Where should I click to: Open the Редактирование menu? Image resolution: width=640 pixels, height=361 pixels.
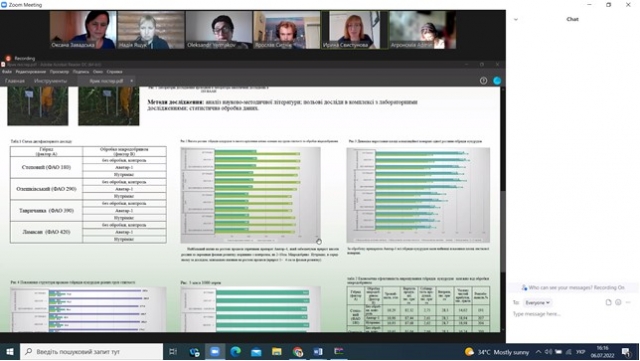coord(31,72)
